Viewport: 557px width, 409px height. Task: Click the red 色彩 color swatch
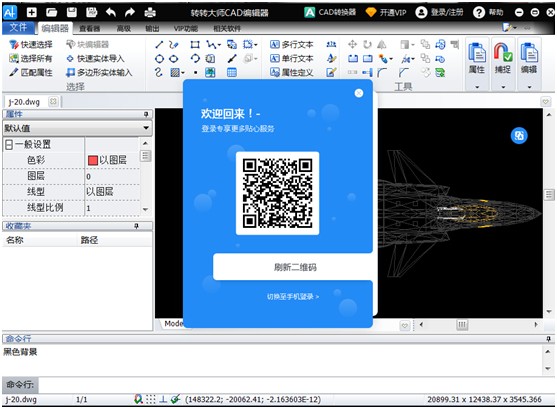point(93,160)
